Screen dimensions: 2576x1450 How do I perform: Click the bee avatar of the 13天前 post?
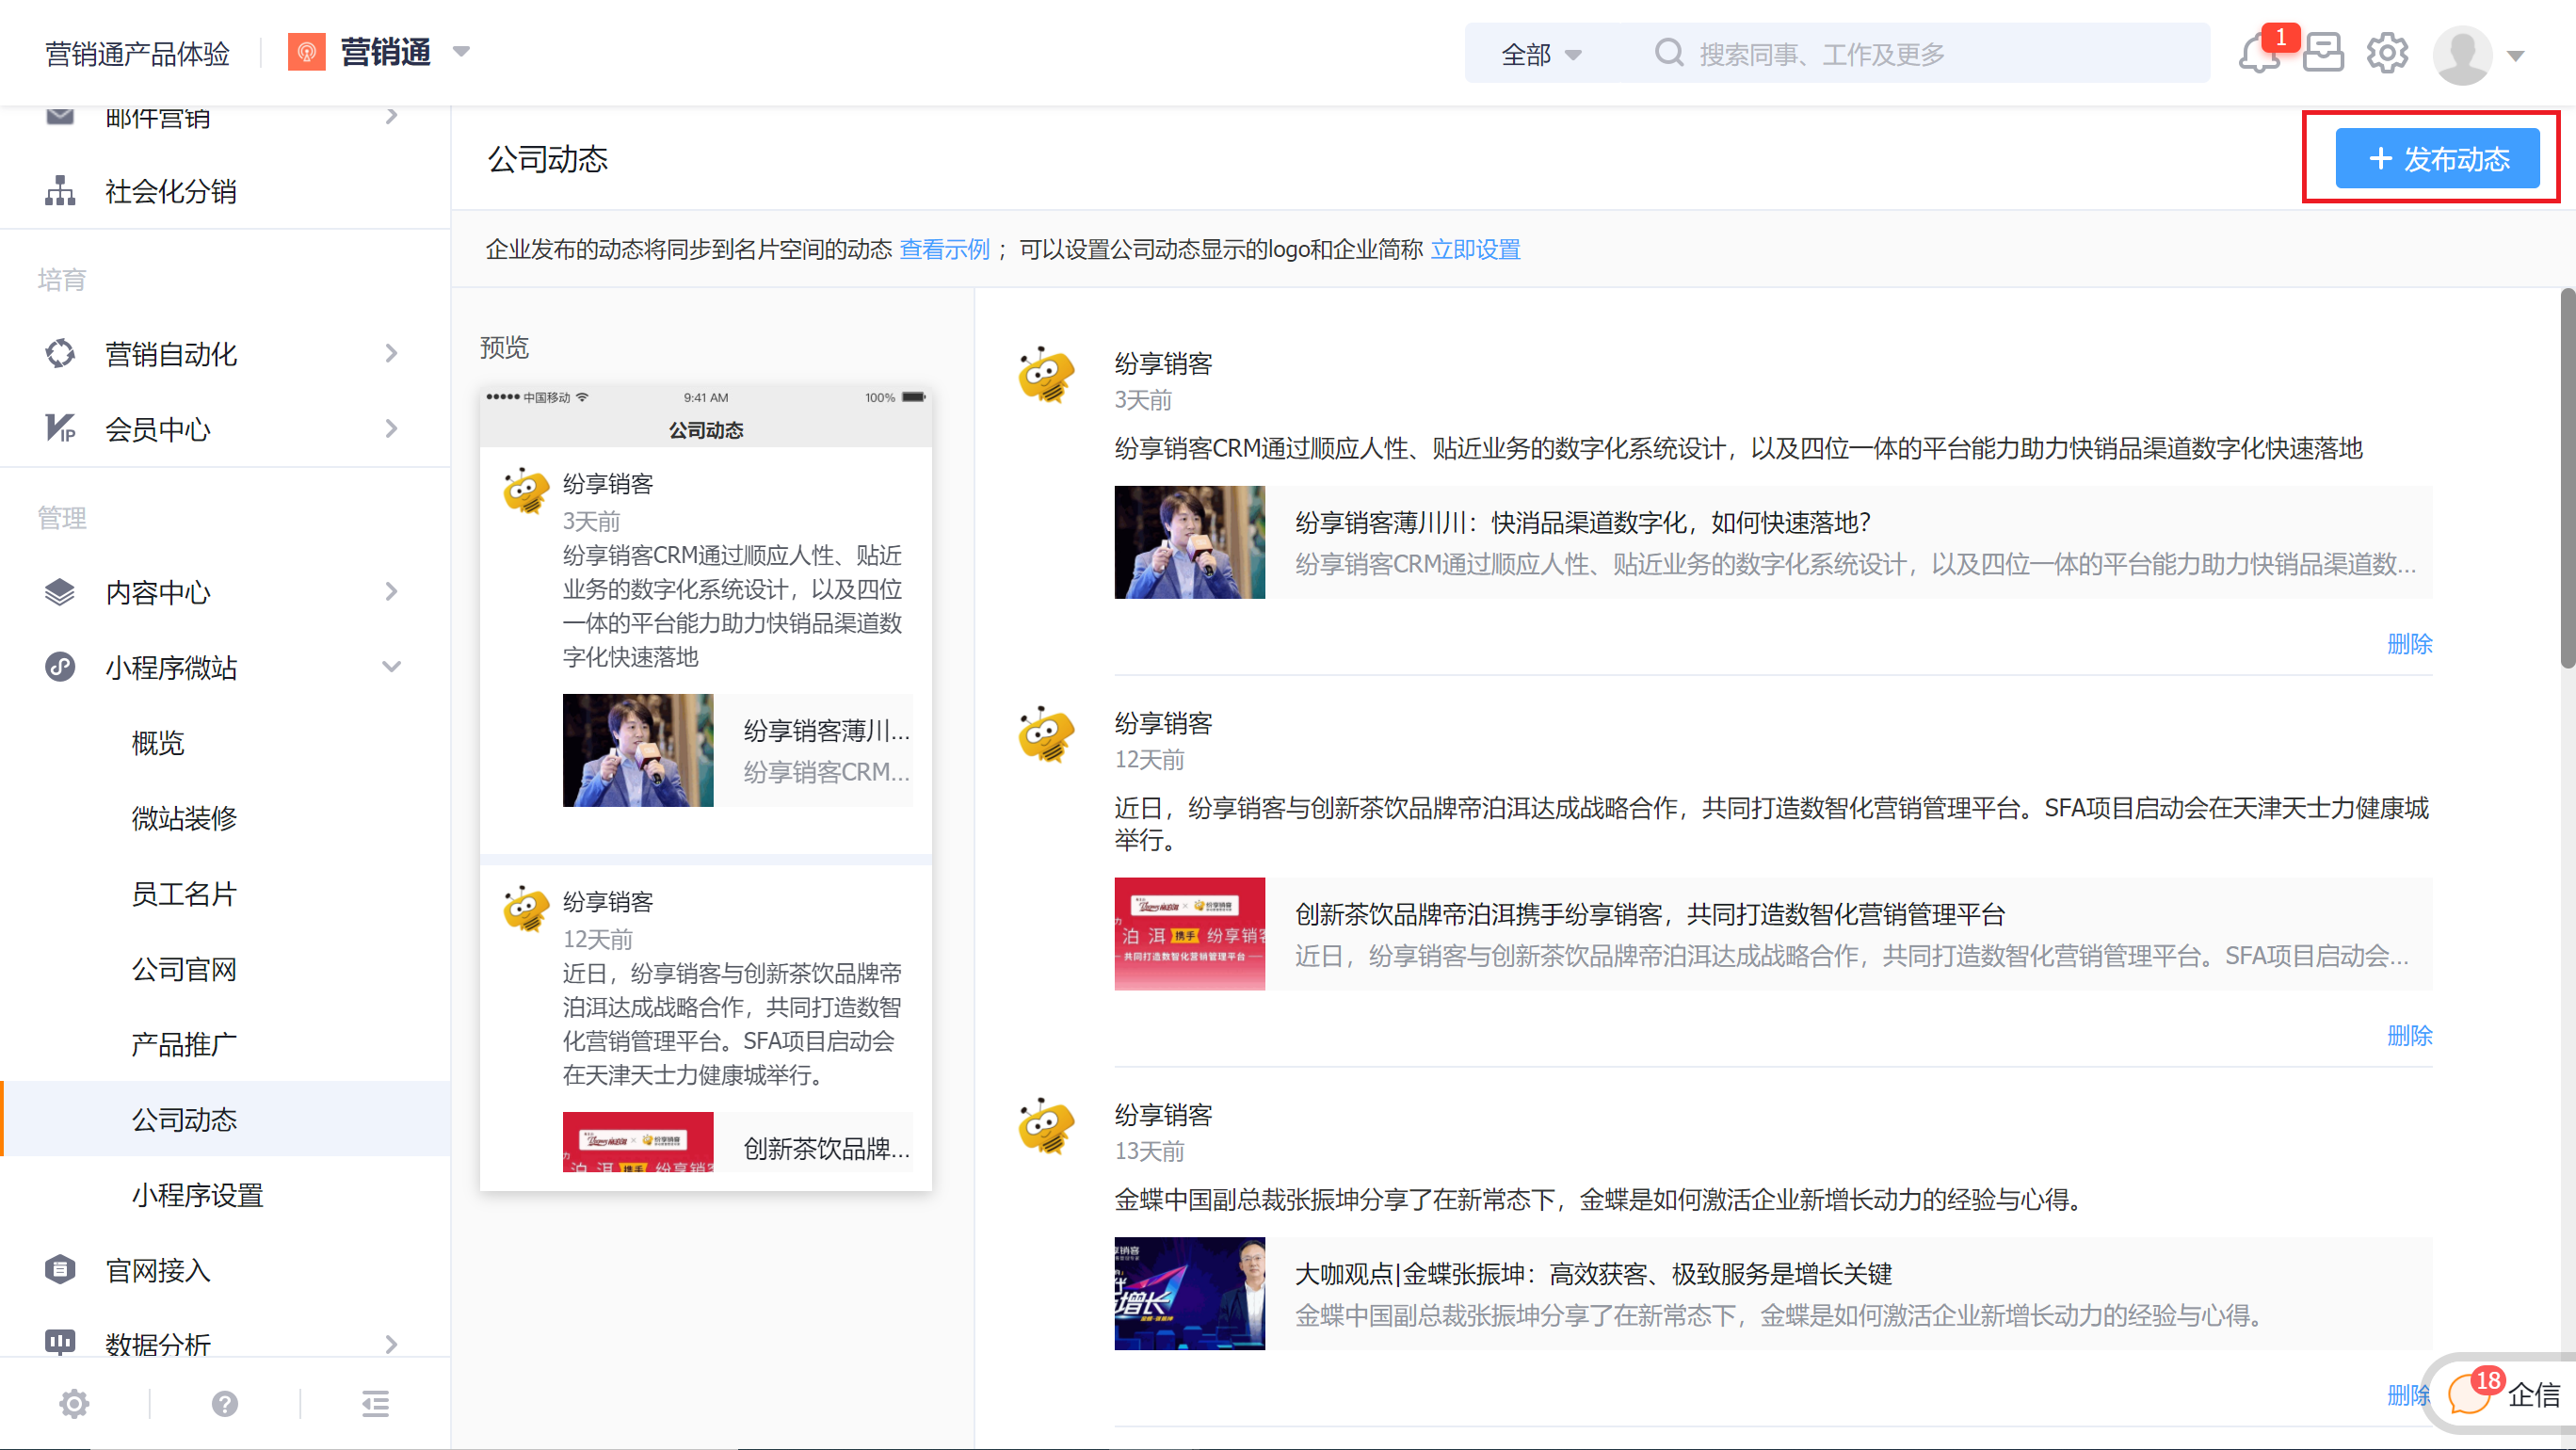coord(1046,1126)
